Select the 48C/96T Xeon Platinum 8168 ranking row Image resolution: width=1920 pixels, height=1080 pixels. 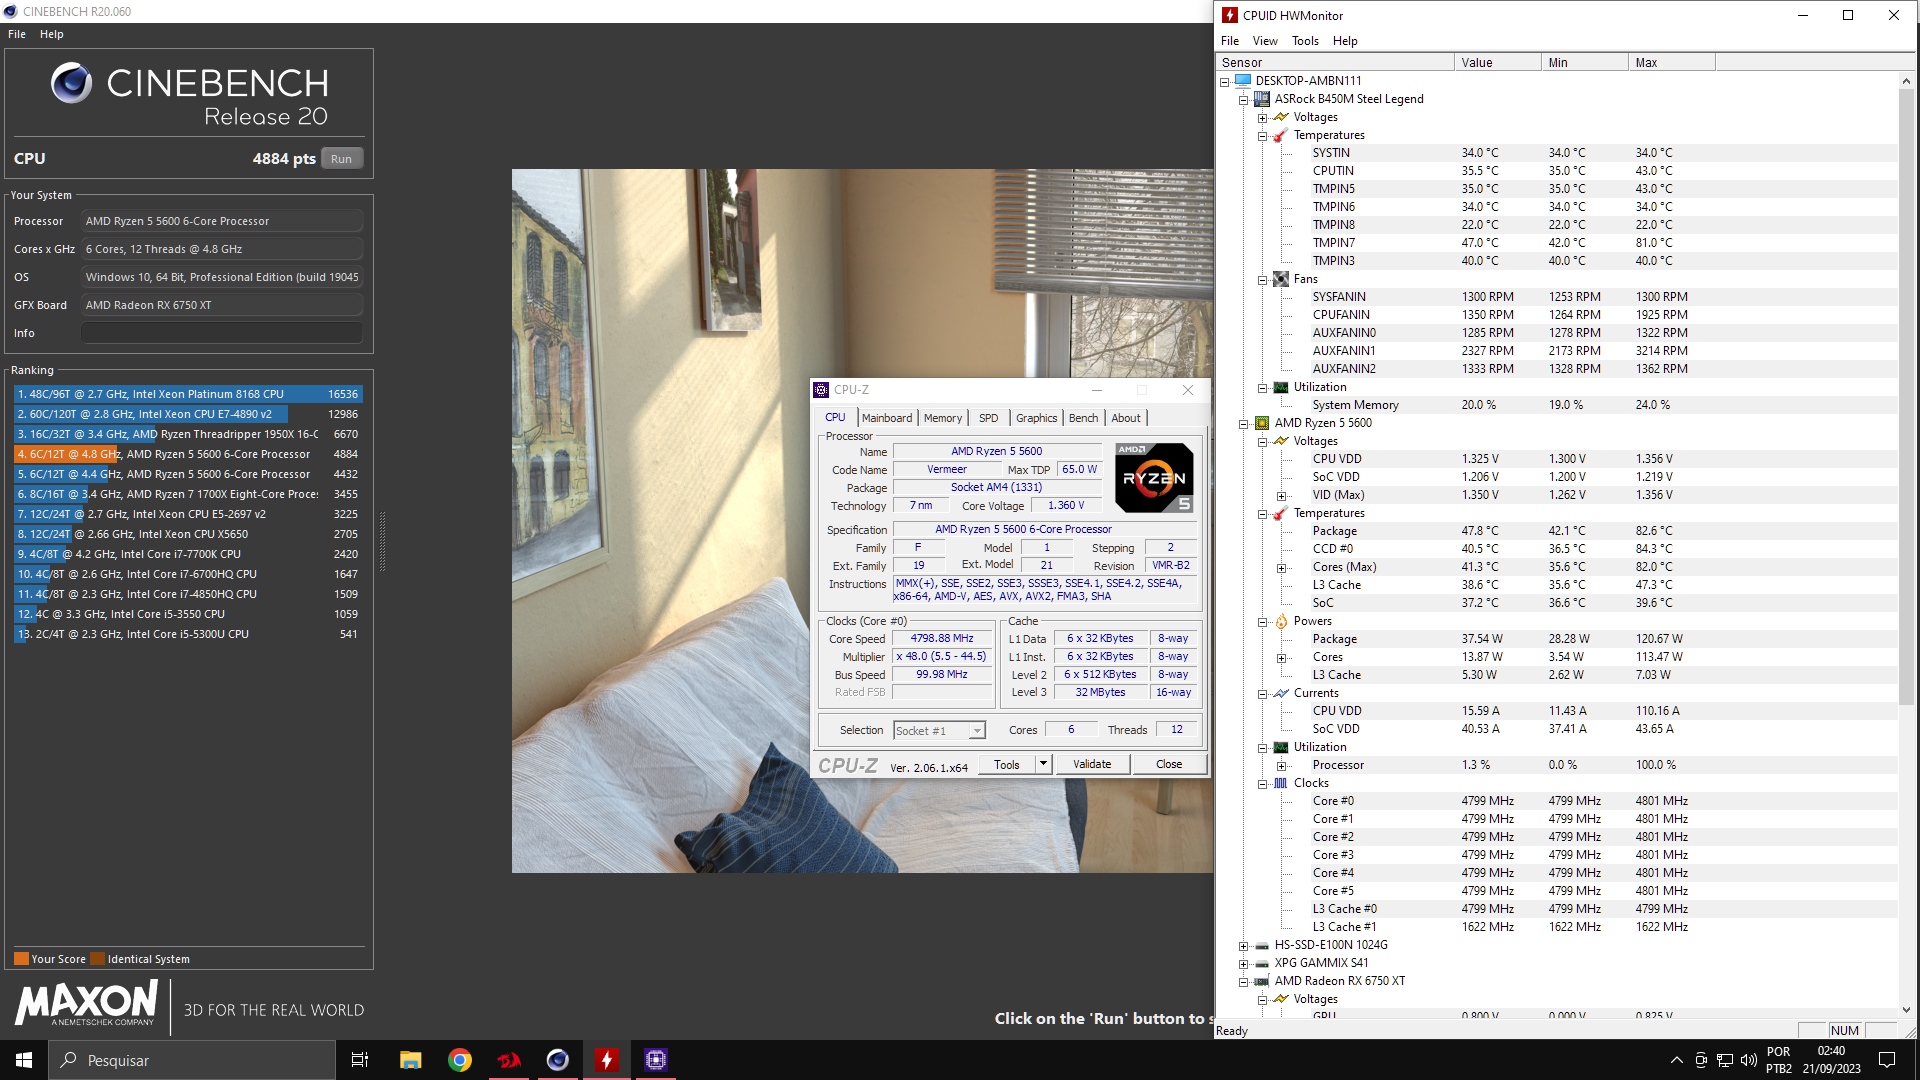187,394
